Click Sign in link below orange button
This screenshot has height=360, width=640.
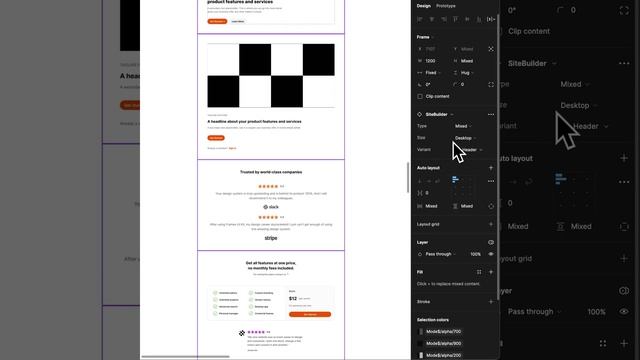tap(232, 148)
